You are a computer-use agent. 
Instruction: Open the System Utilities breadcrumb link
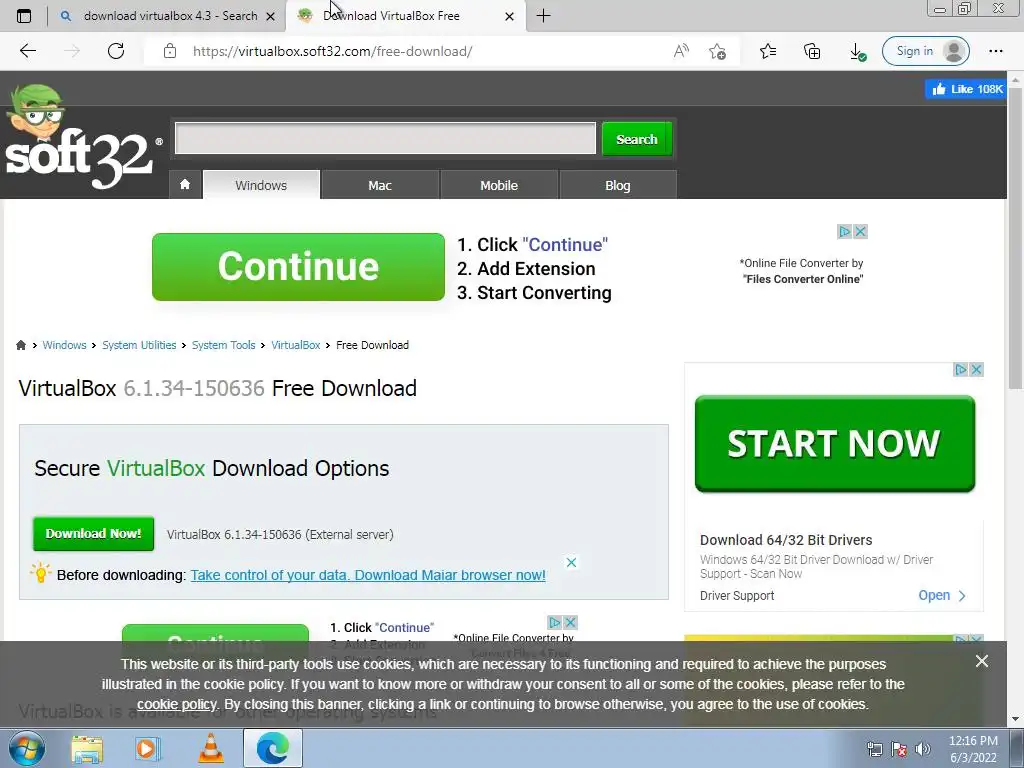tap(139, 345)
